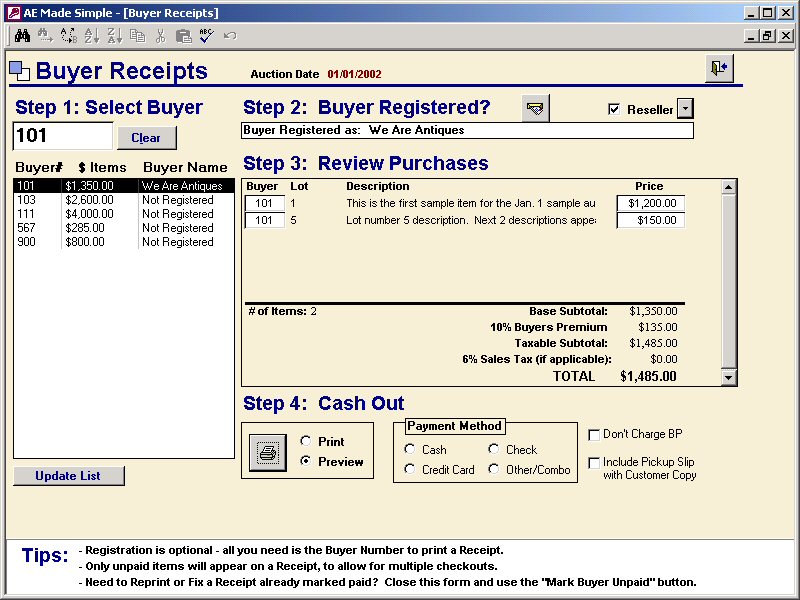Click the Auction Date 01/01/2002
This screenshot has width=800, height=600.
354,74
